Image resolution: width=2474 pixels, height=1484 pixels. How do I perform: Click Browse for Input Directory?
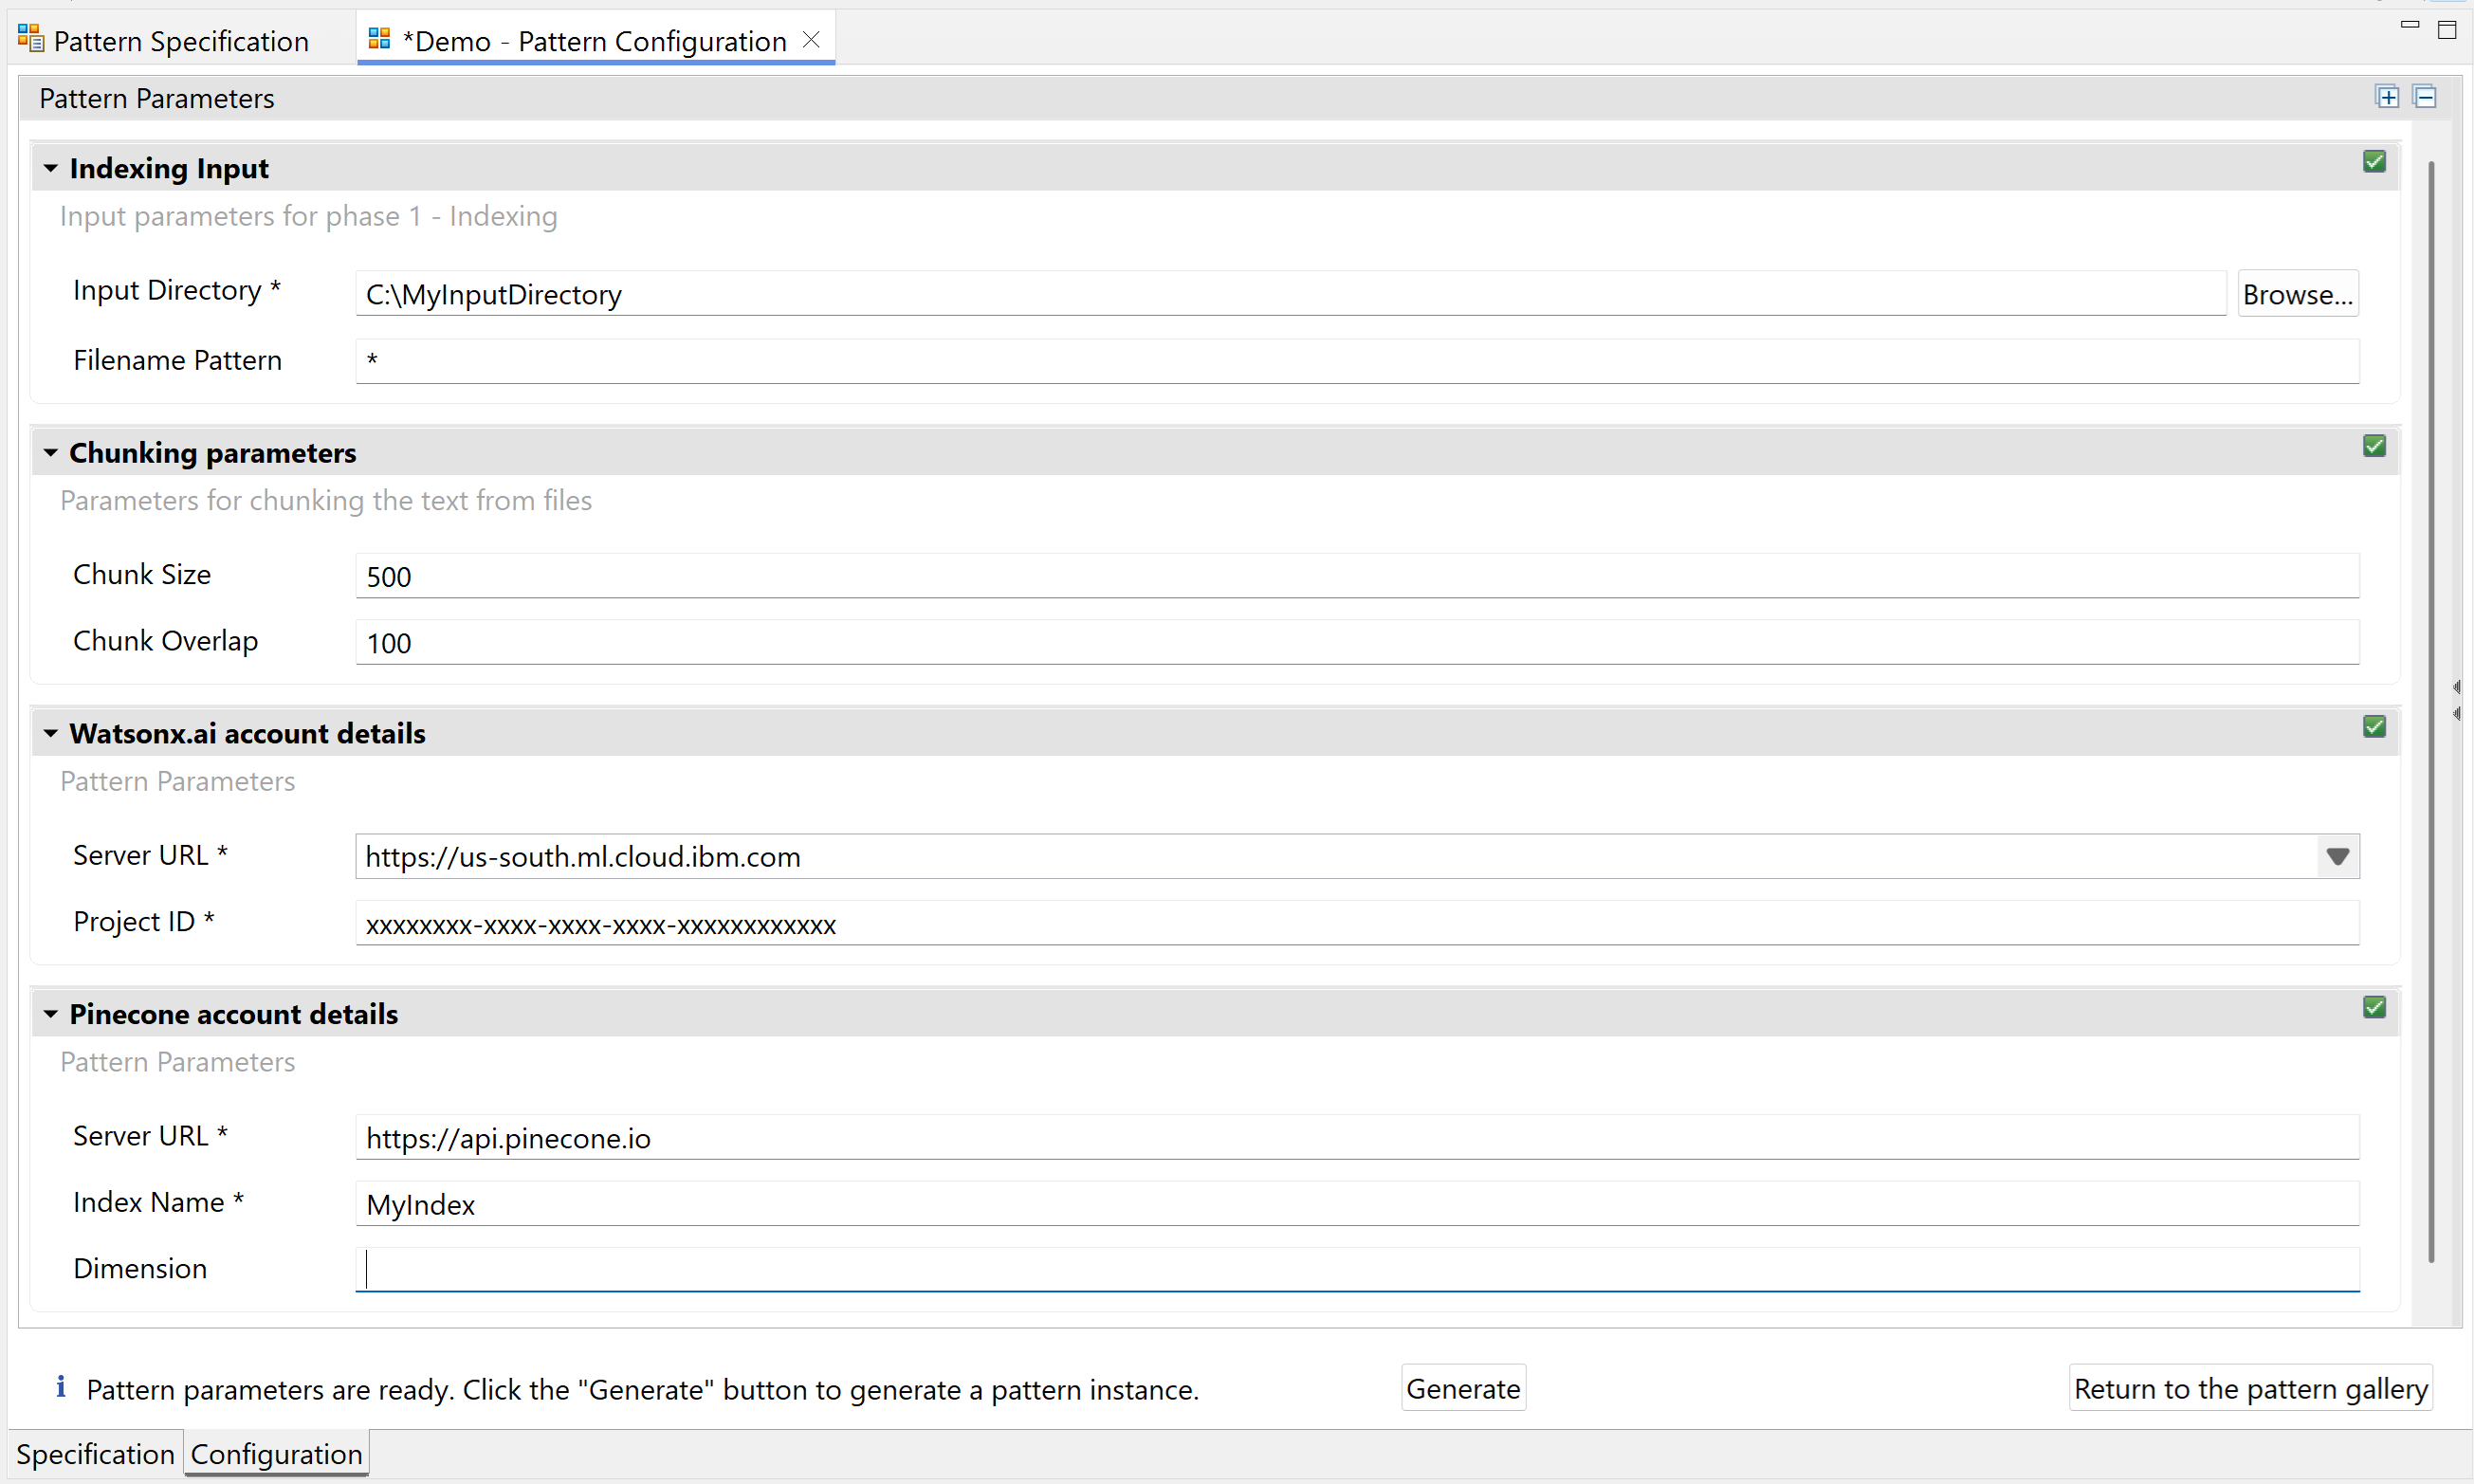(2297, 294)
